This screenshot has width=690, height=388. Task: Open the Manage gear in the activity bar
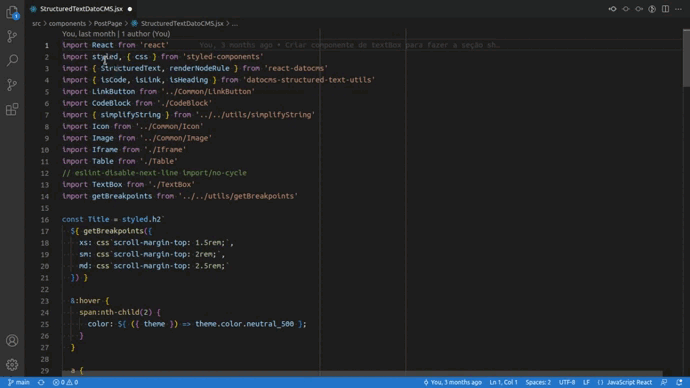click(x=12, y=365)
